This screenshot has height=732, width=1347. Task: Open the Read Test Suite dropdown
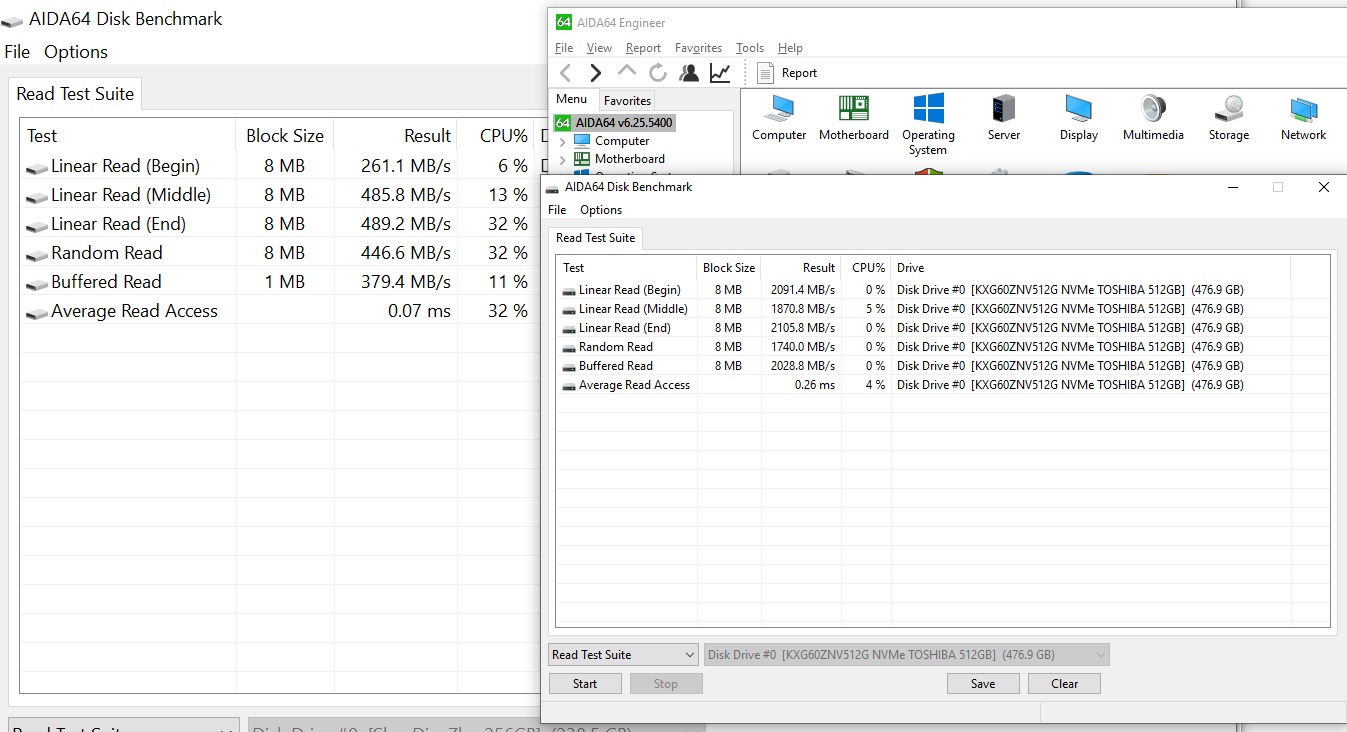click(x=623, y=655)
